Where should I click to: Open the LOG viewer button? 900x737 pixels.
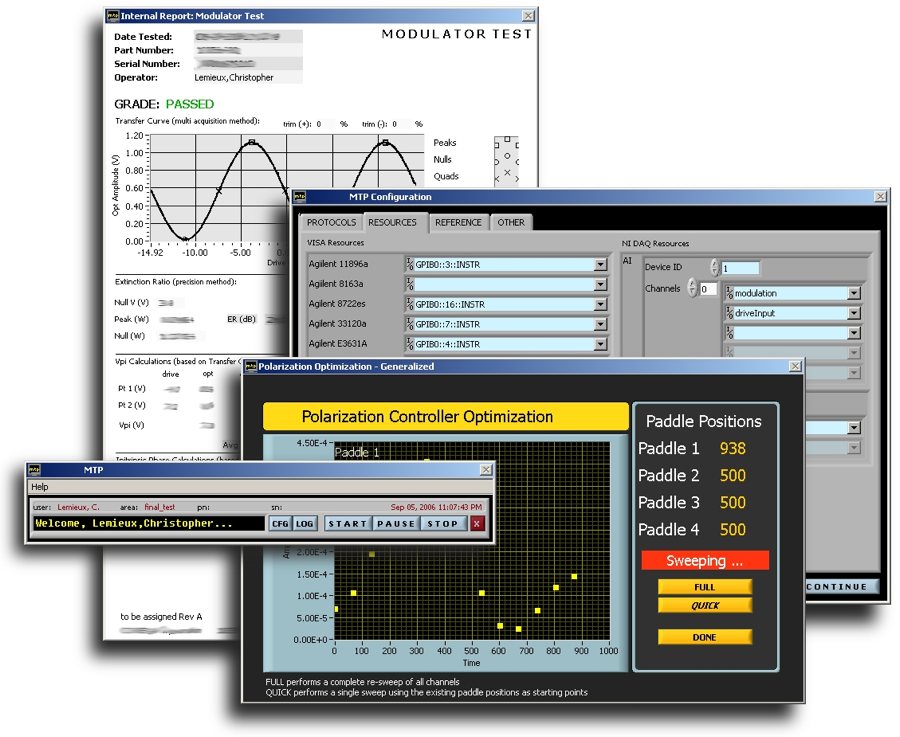pos(305,523)
